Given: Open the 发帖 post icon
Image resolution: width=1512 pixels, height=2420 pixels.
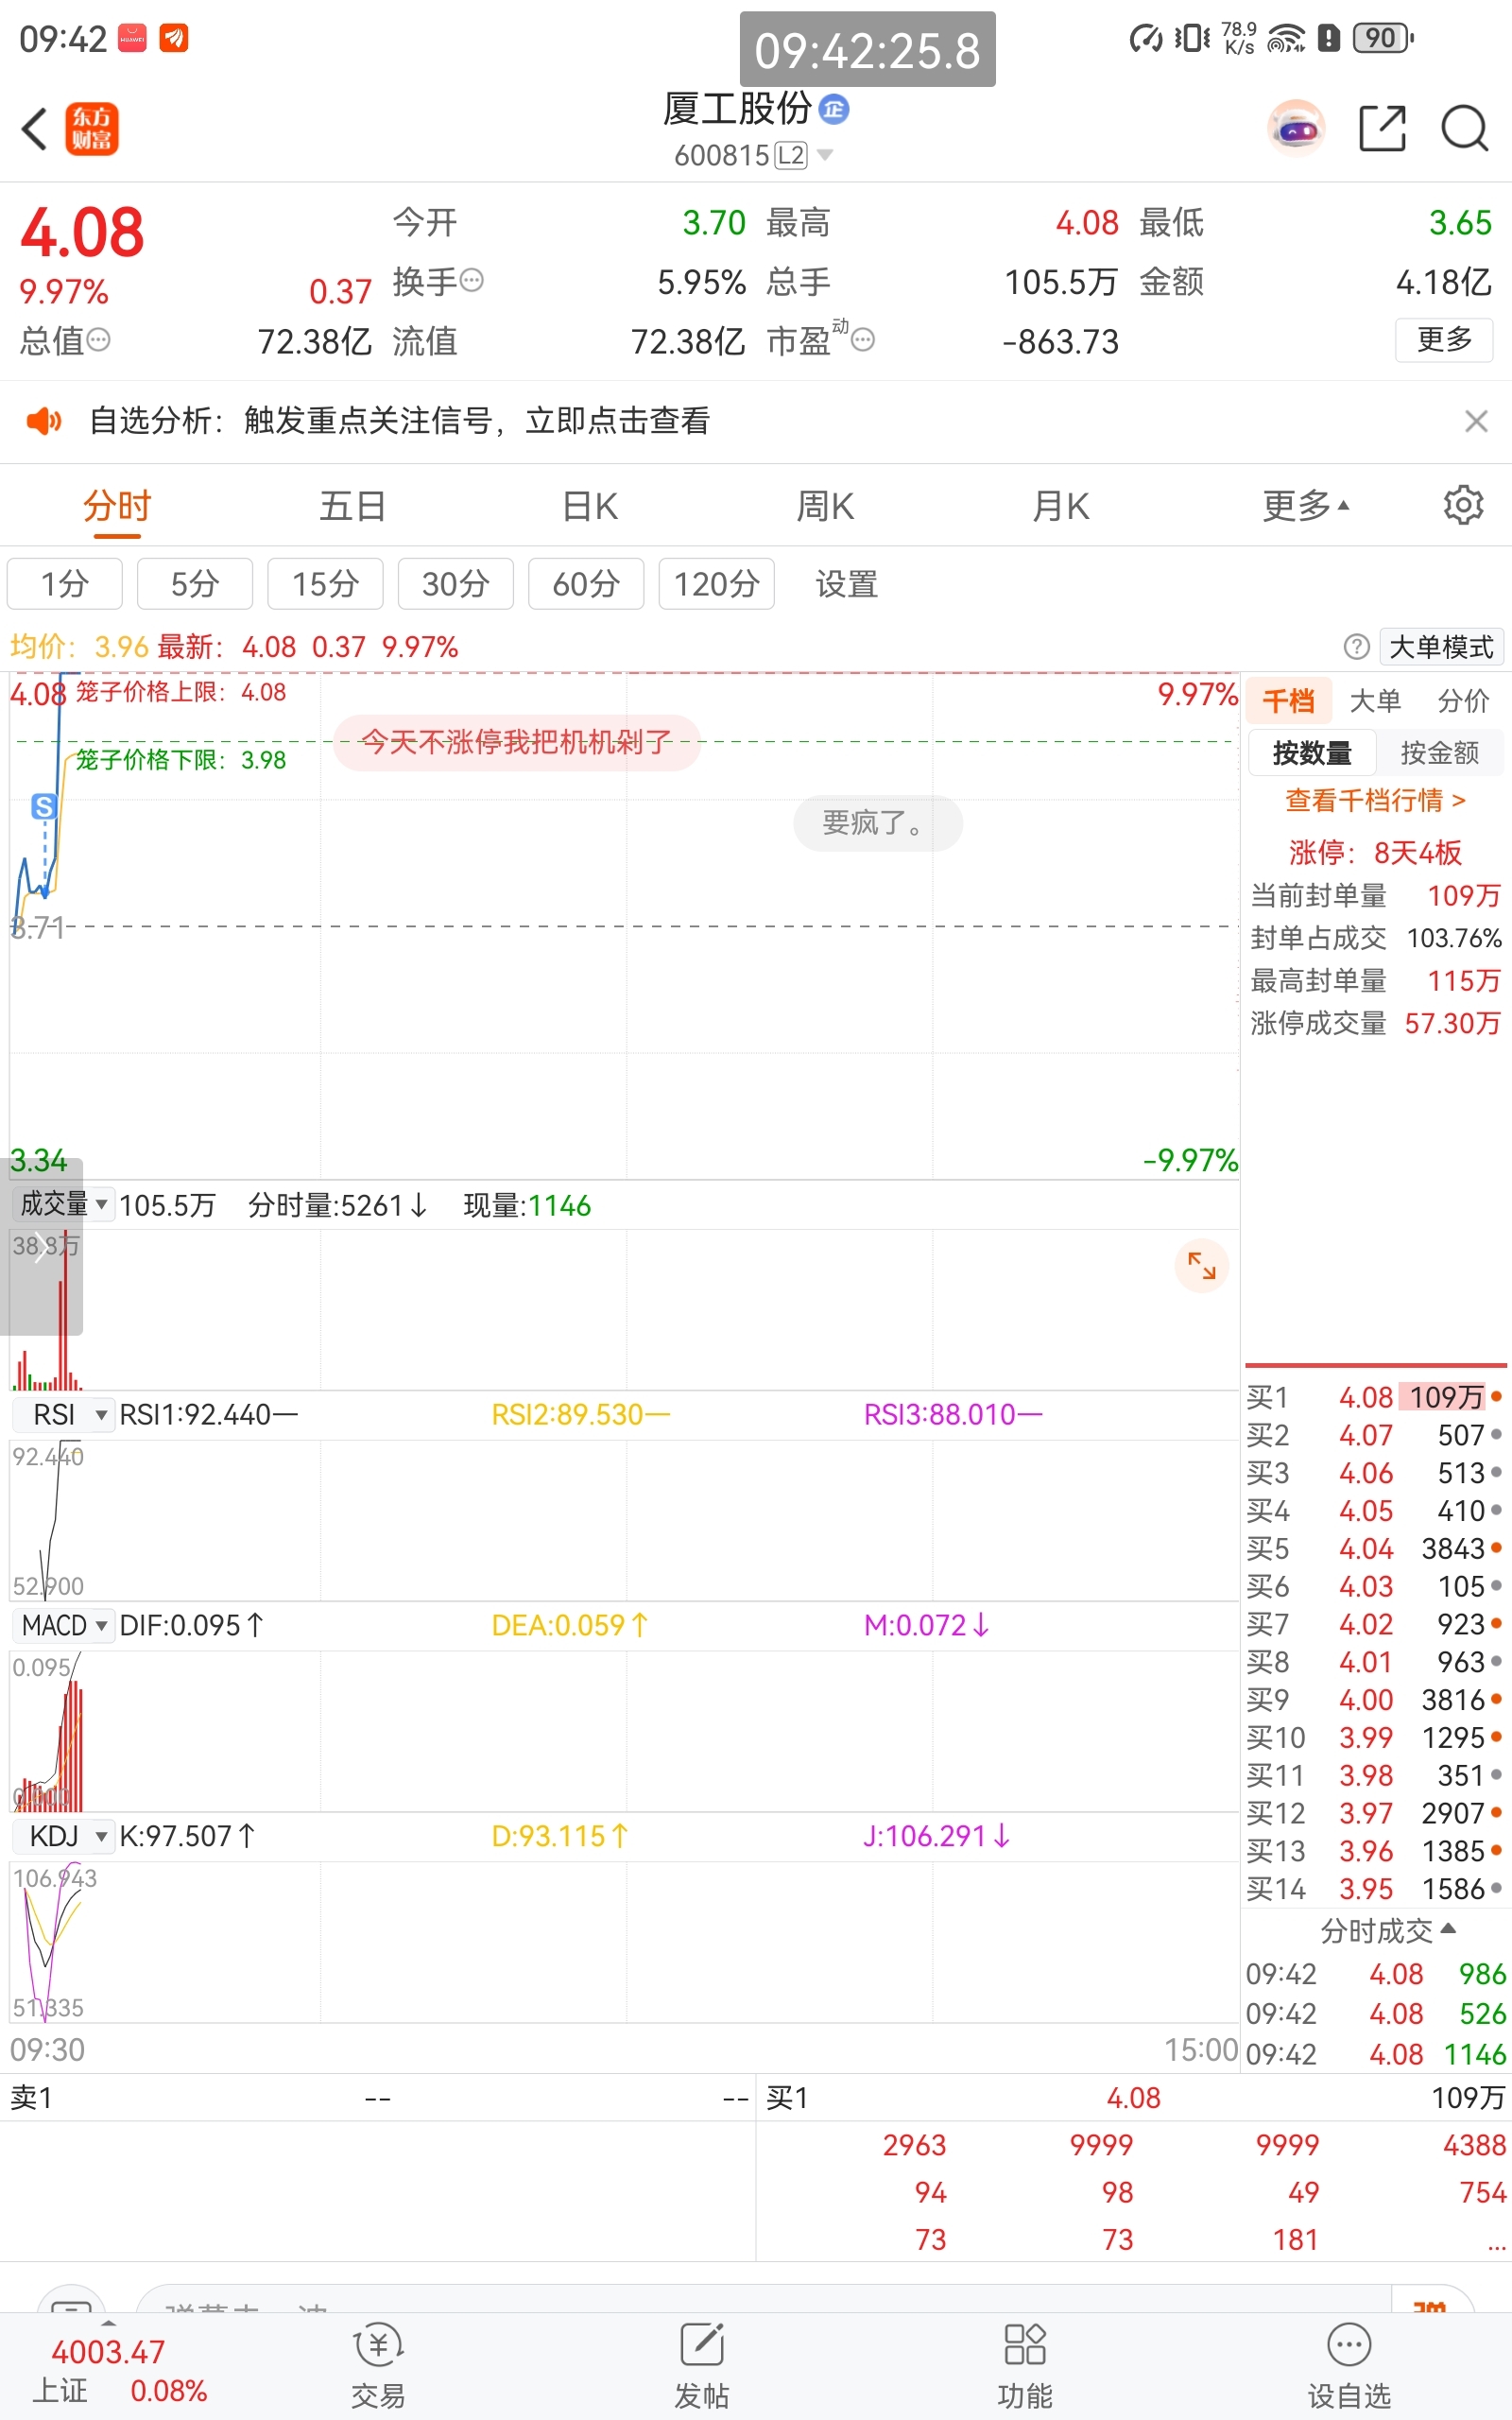Looking at the screenshot, I should pyautogui.click(x=701, y=2366).
